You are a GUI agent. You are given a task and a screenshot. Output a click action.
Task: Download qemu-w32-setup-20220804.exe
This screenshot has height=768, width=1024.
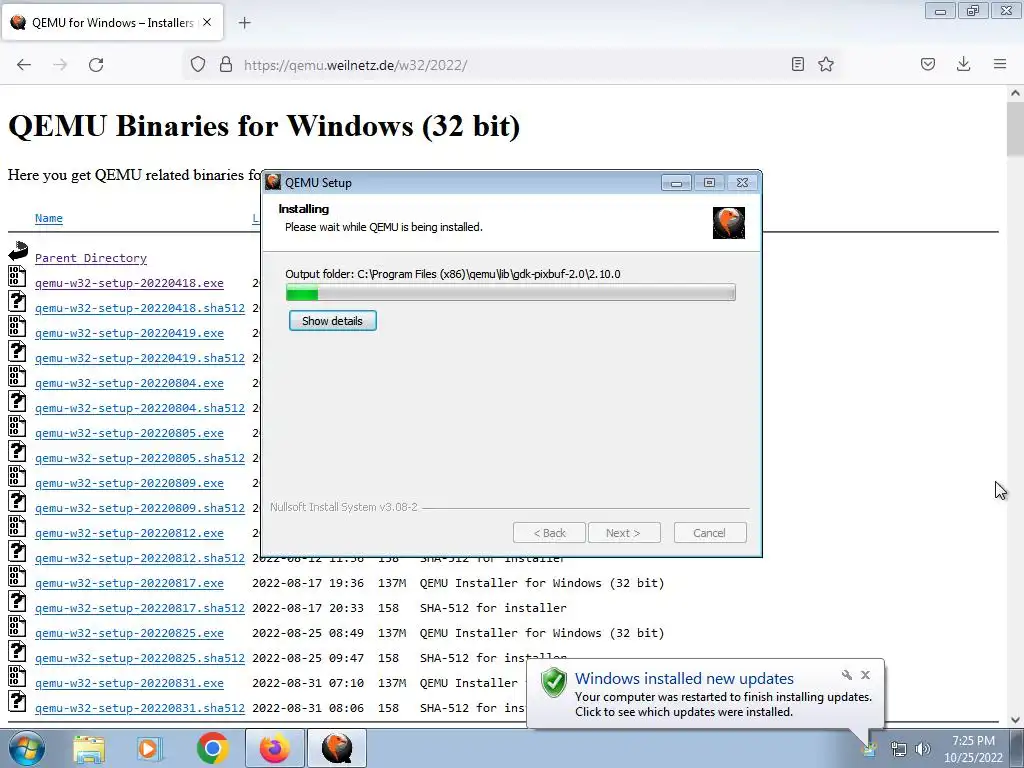129,383
